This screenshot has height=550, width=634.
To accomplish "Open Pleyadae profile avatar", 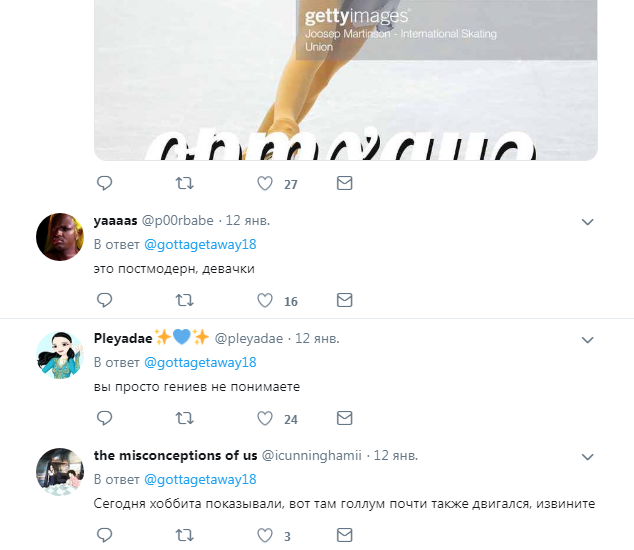I will coord(60,355).
